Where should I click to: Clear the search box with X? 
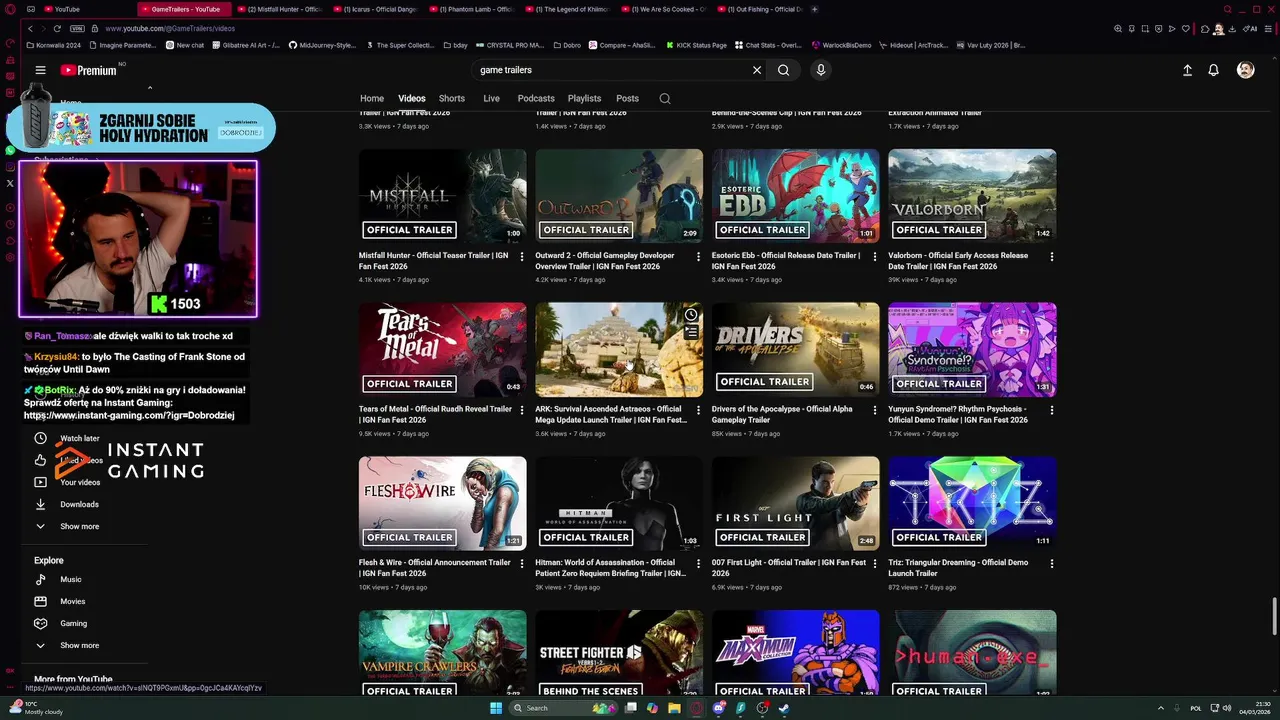[x=757, y=70]
